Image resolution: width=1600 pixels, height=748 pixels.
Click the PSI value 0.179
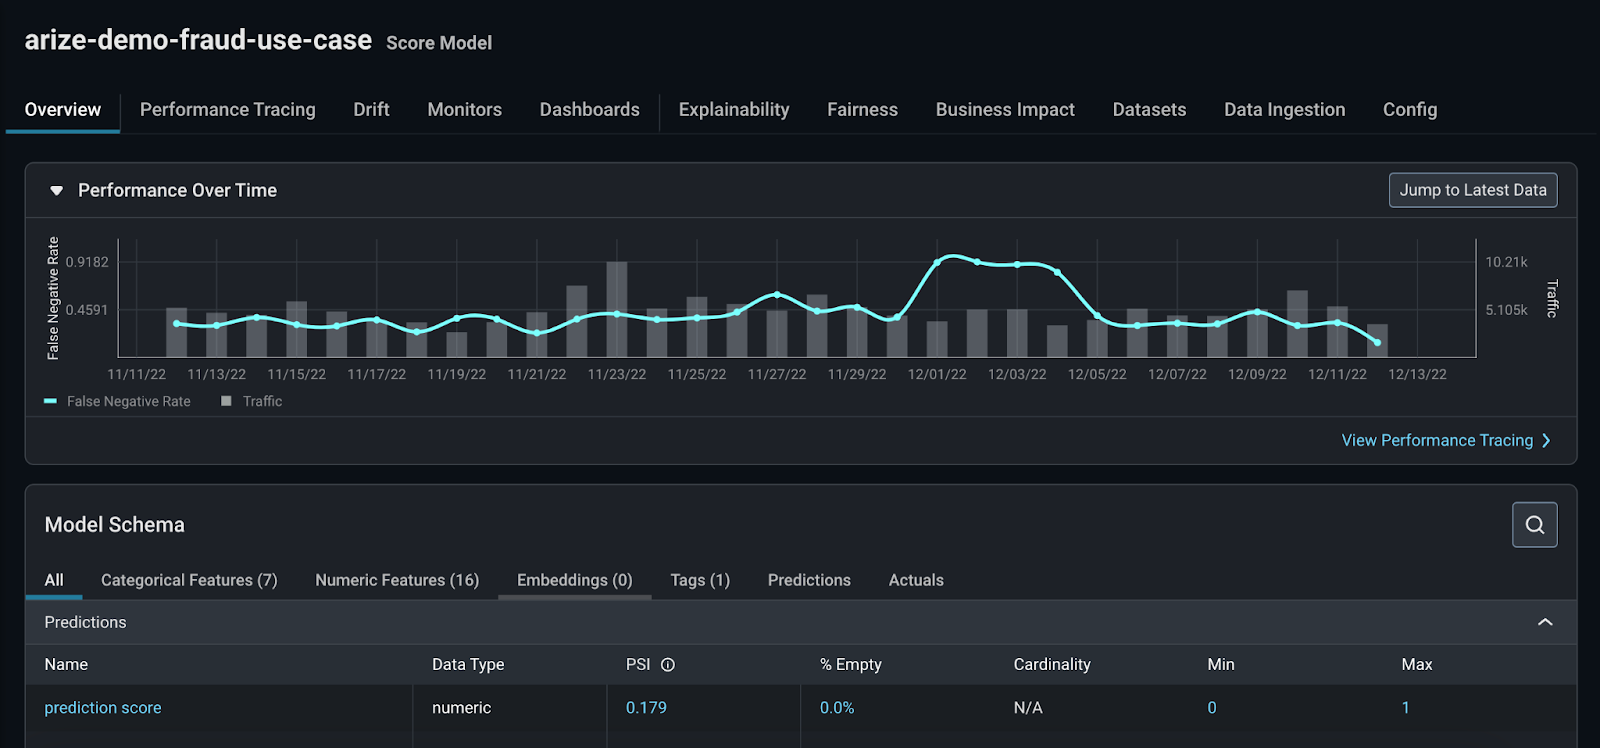(646, 708)
